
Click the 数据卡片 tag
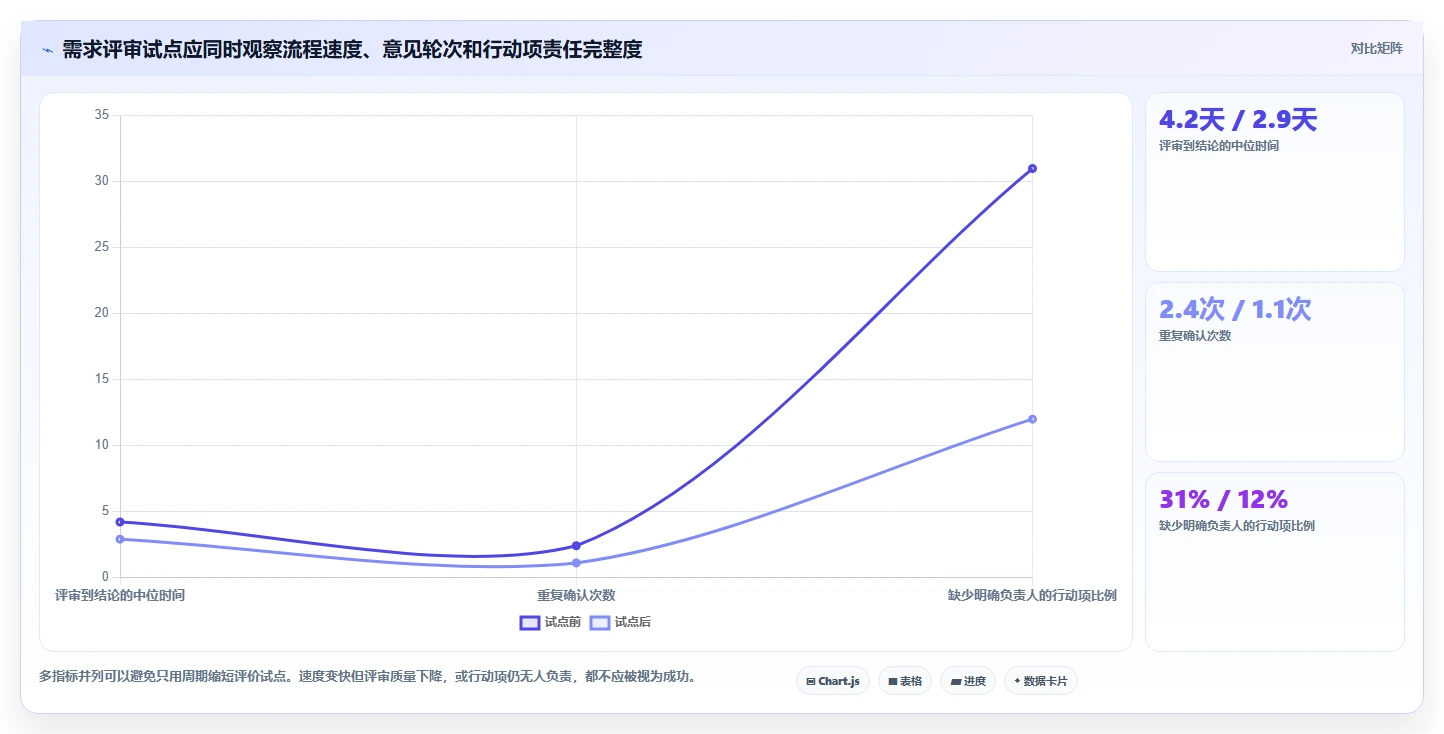1041,681
